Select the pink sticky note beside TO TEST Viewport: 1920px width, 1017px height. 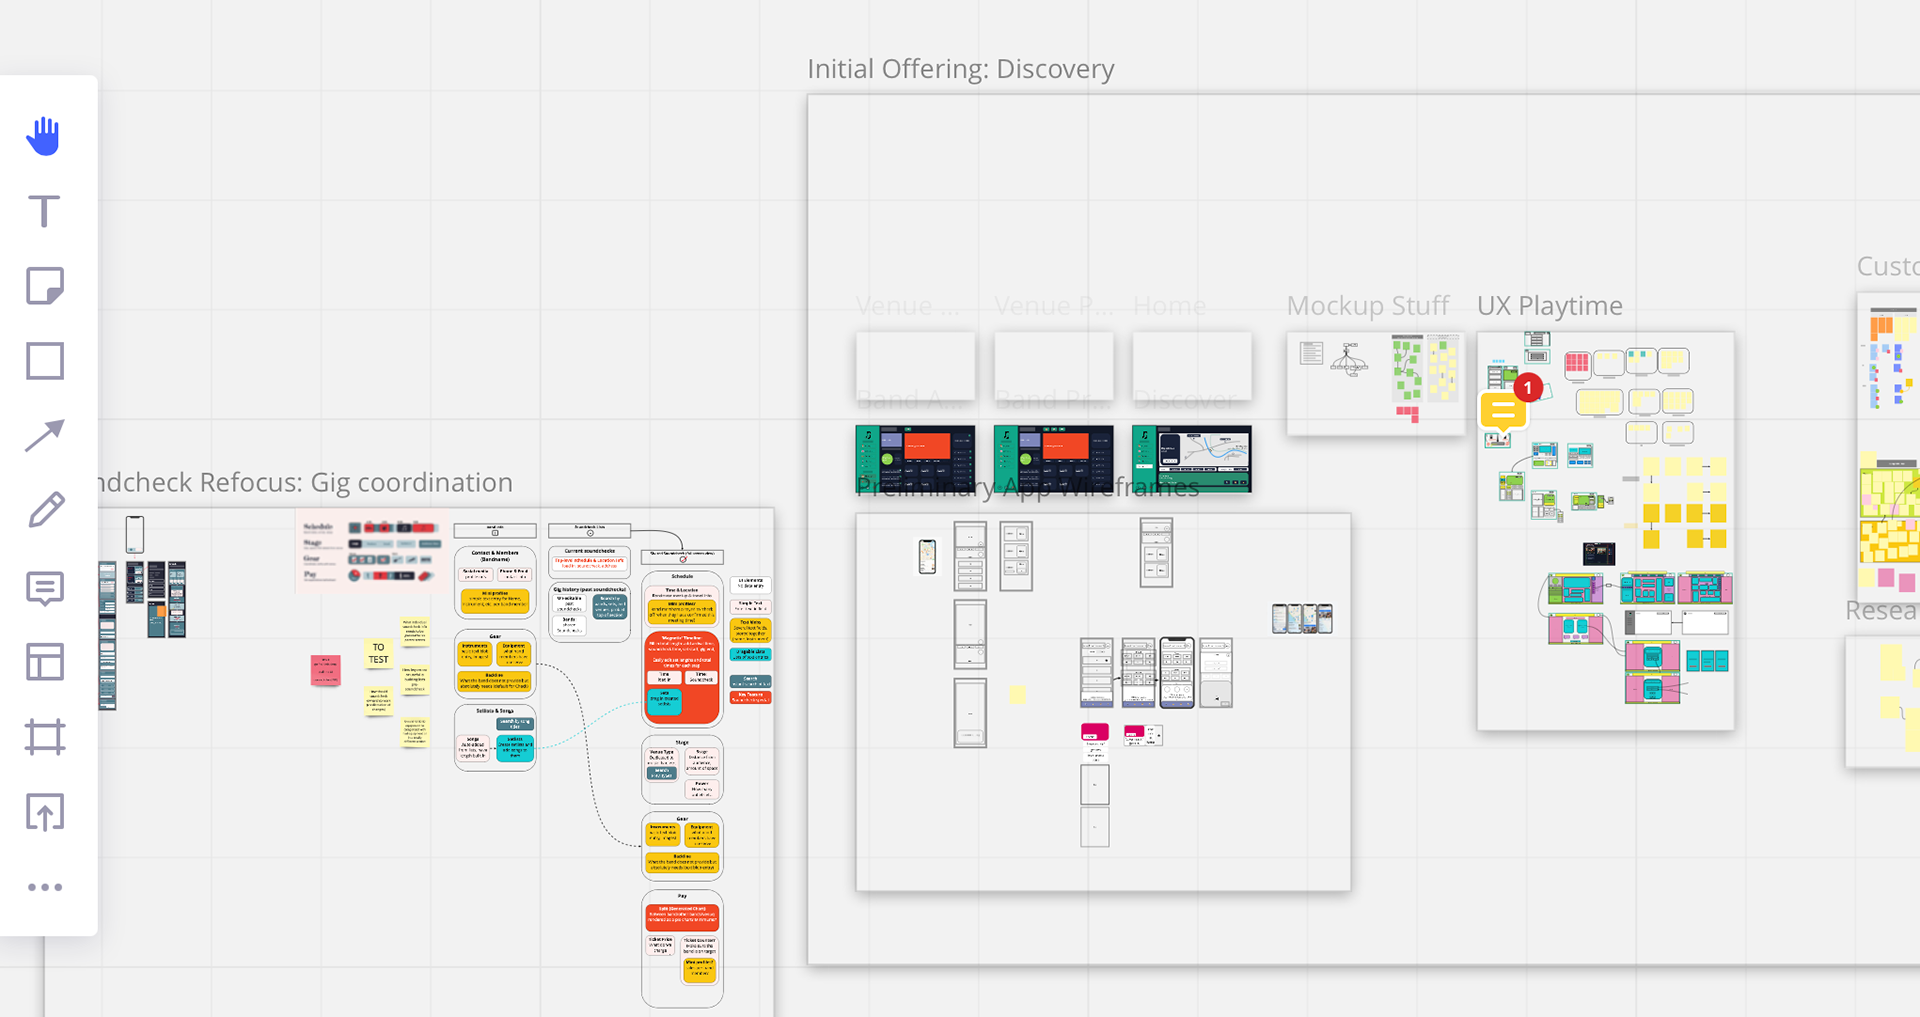click(x=325, y=670)
